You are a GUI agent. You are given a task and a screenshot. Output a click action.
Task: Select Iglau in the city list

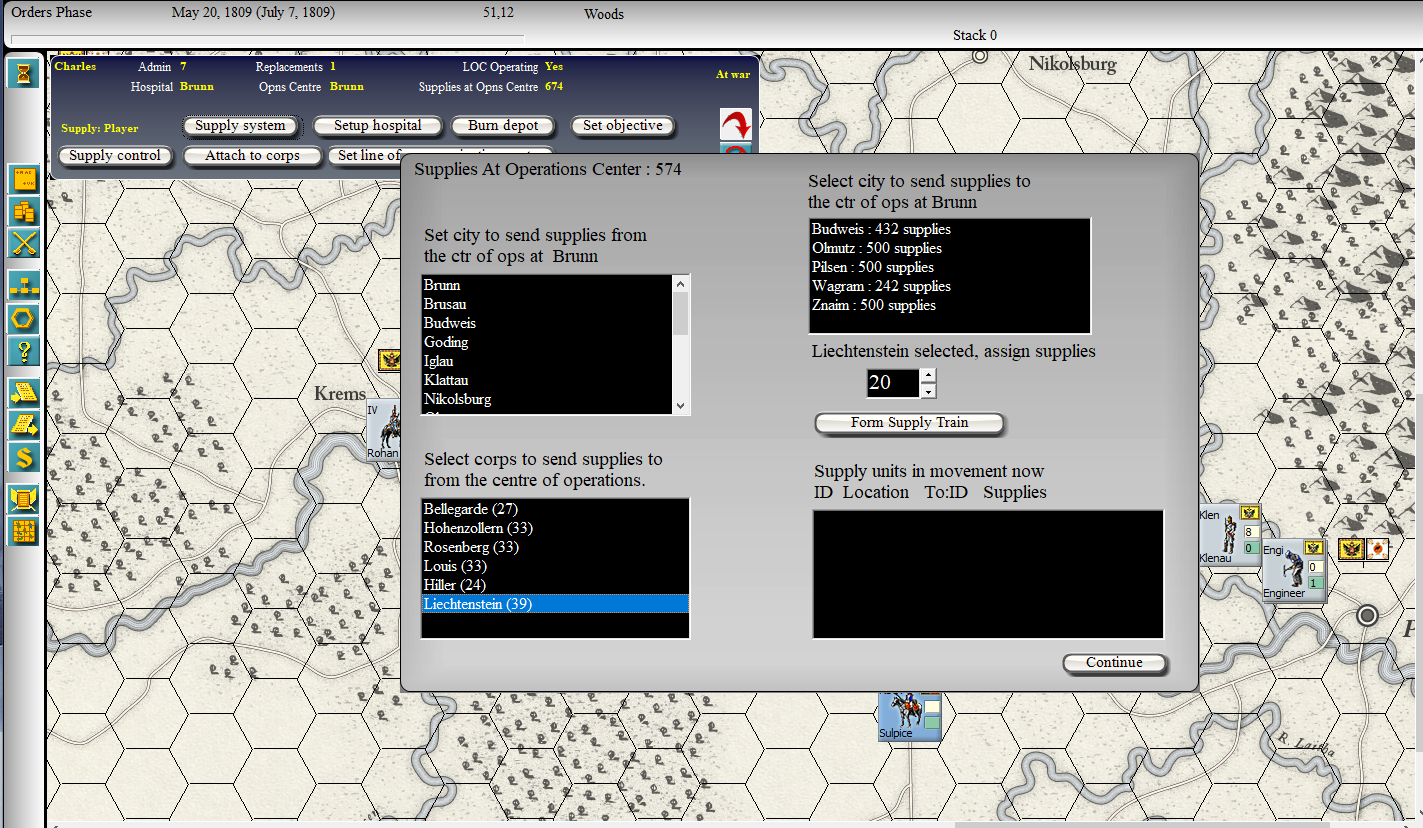point(547,361)
